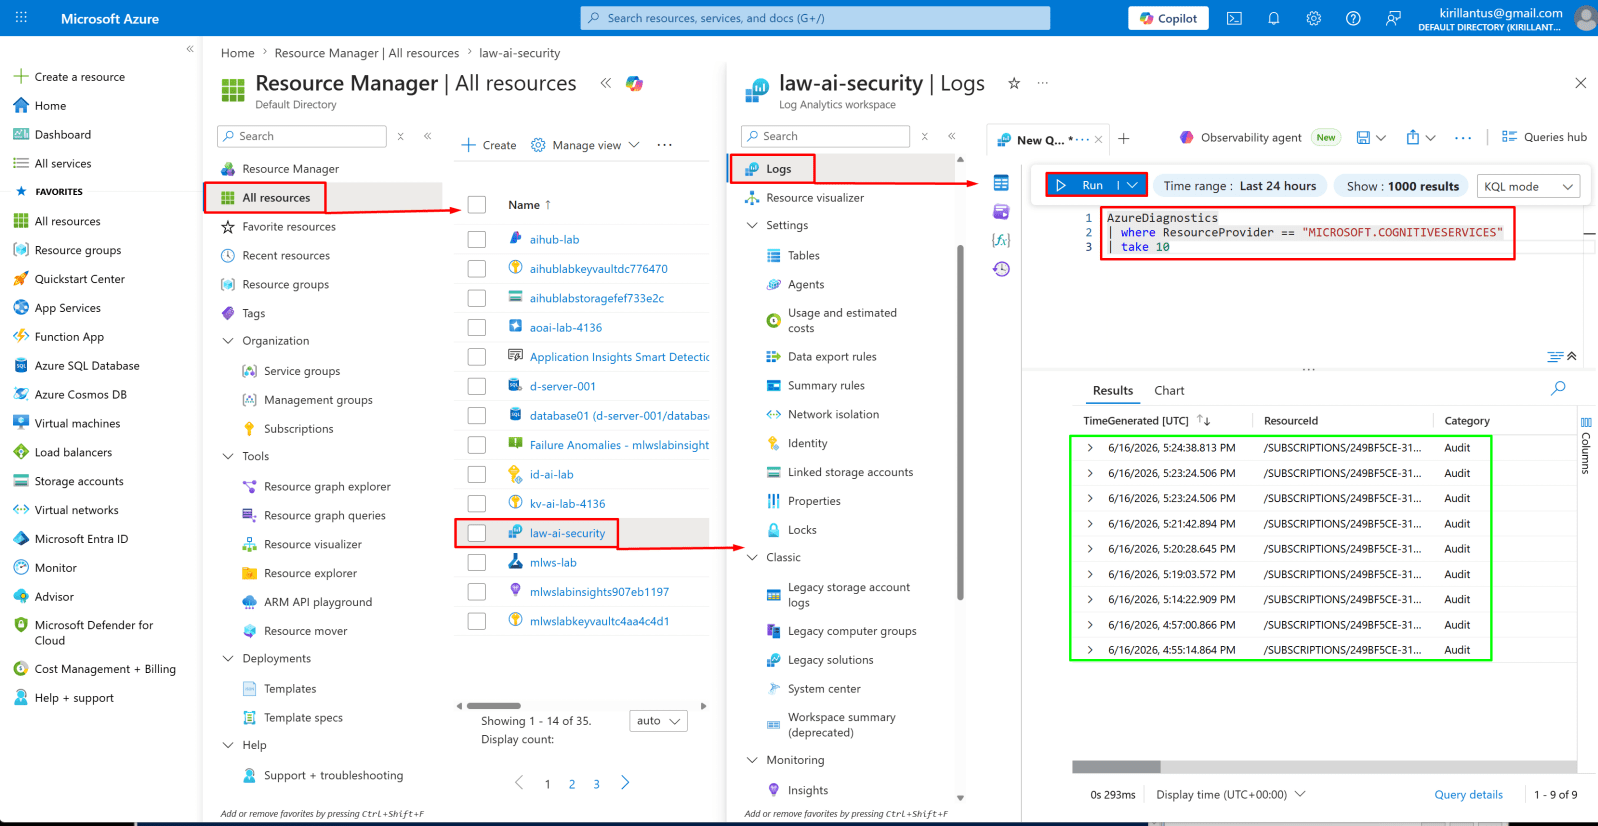Open Cloud Shell icon in top bar

click(1234, 18)
